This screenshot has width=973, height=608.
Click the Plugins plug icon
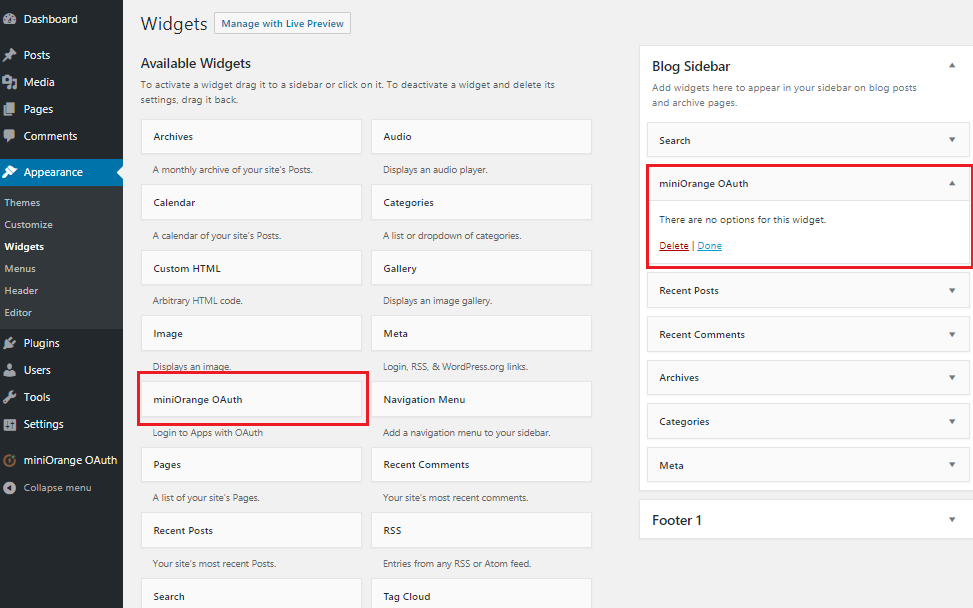[9, 343]
